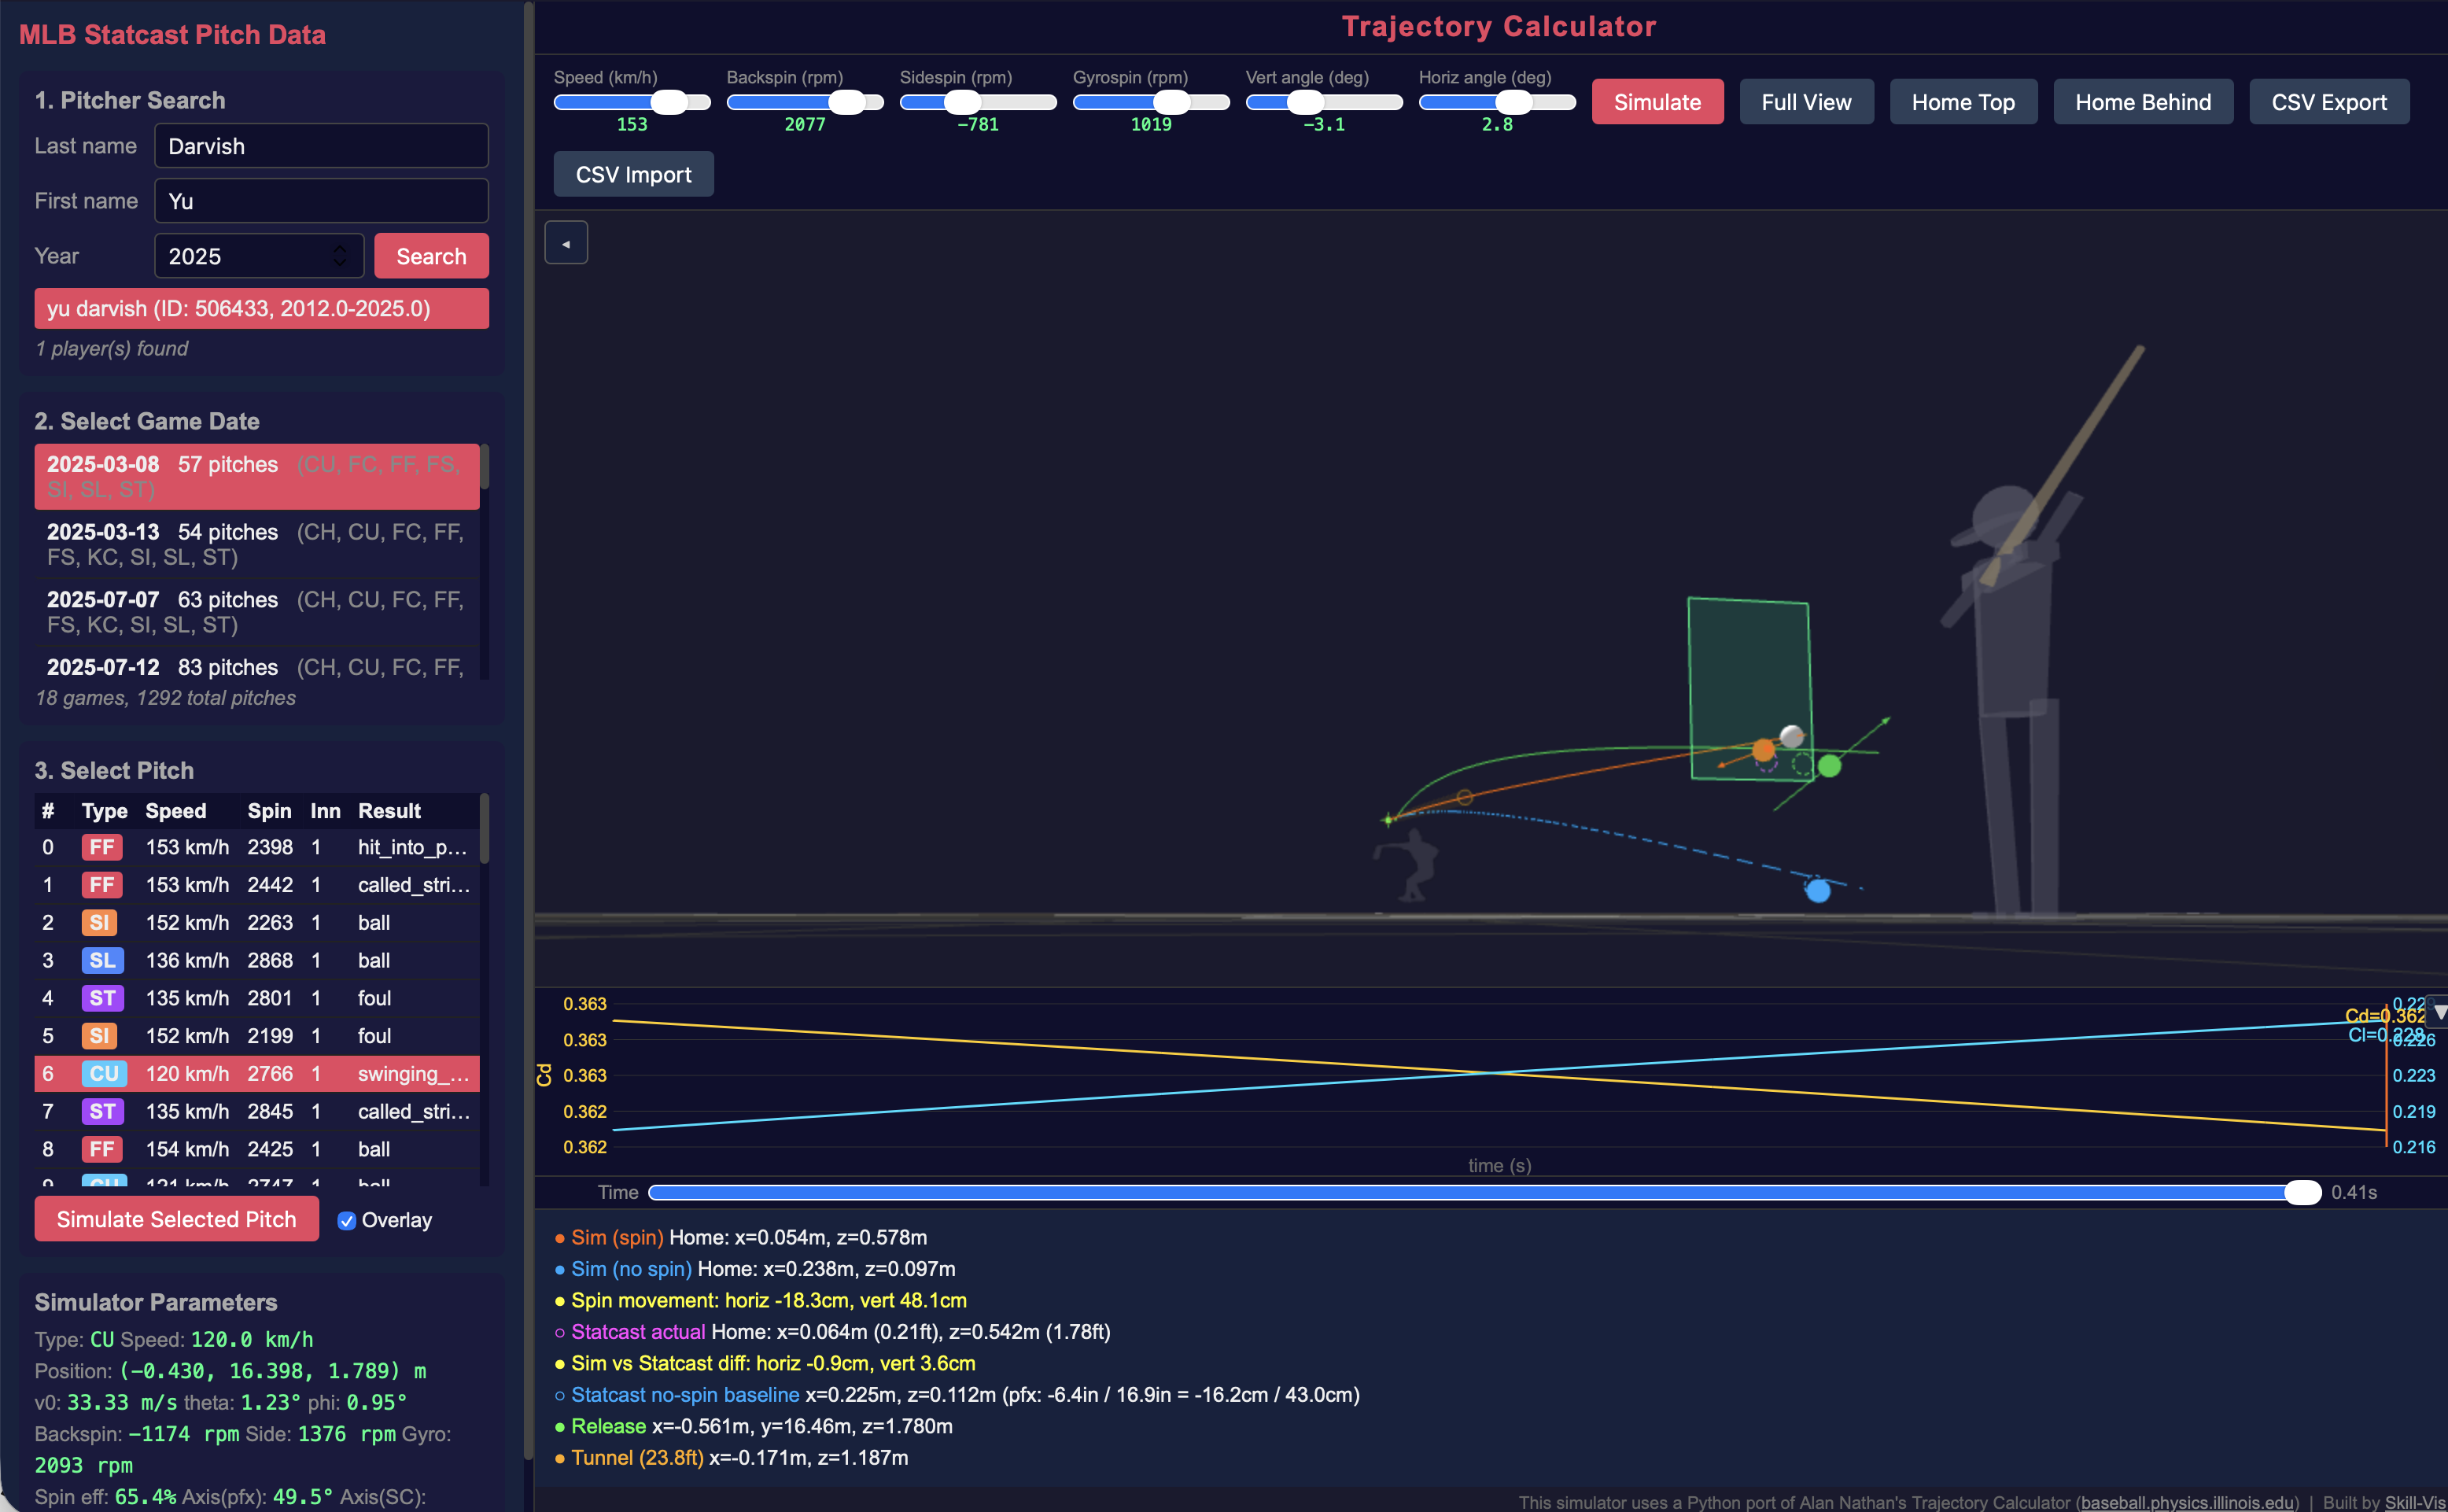Open baseball.physics.illinois.edu link
Viewport: 2448px width, 1512px height.
point(2188,1502)
